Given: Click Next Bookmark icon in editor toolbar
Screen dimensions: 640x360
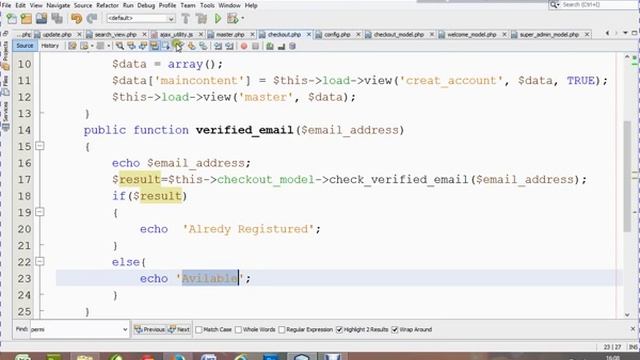Looking at the screenshot, I should tap(191, 46).
